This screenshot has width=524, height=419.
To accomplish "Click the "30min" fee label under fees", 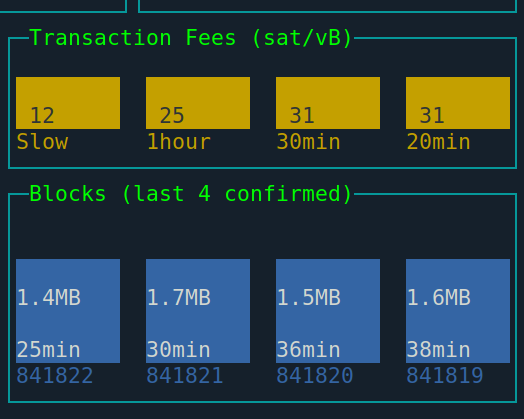I will pyautogui.click(x=308, y=142).
